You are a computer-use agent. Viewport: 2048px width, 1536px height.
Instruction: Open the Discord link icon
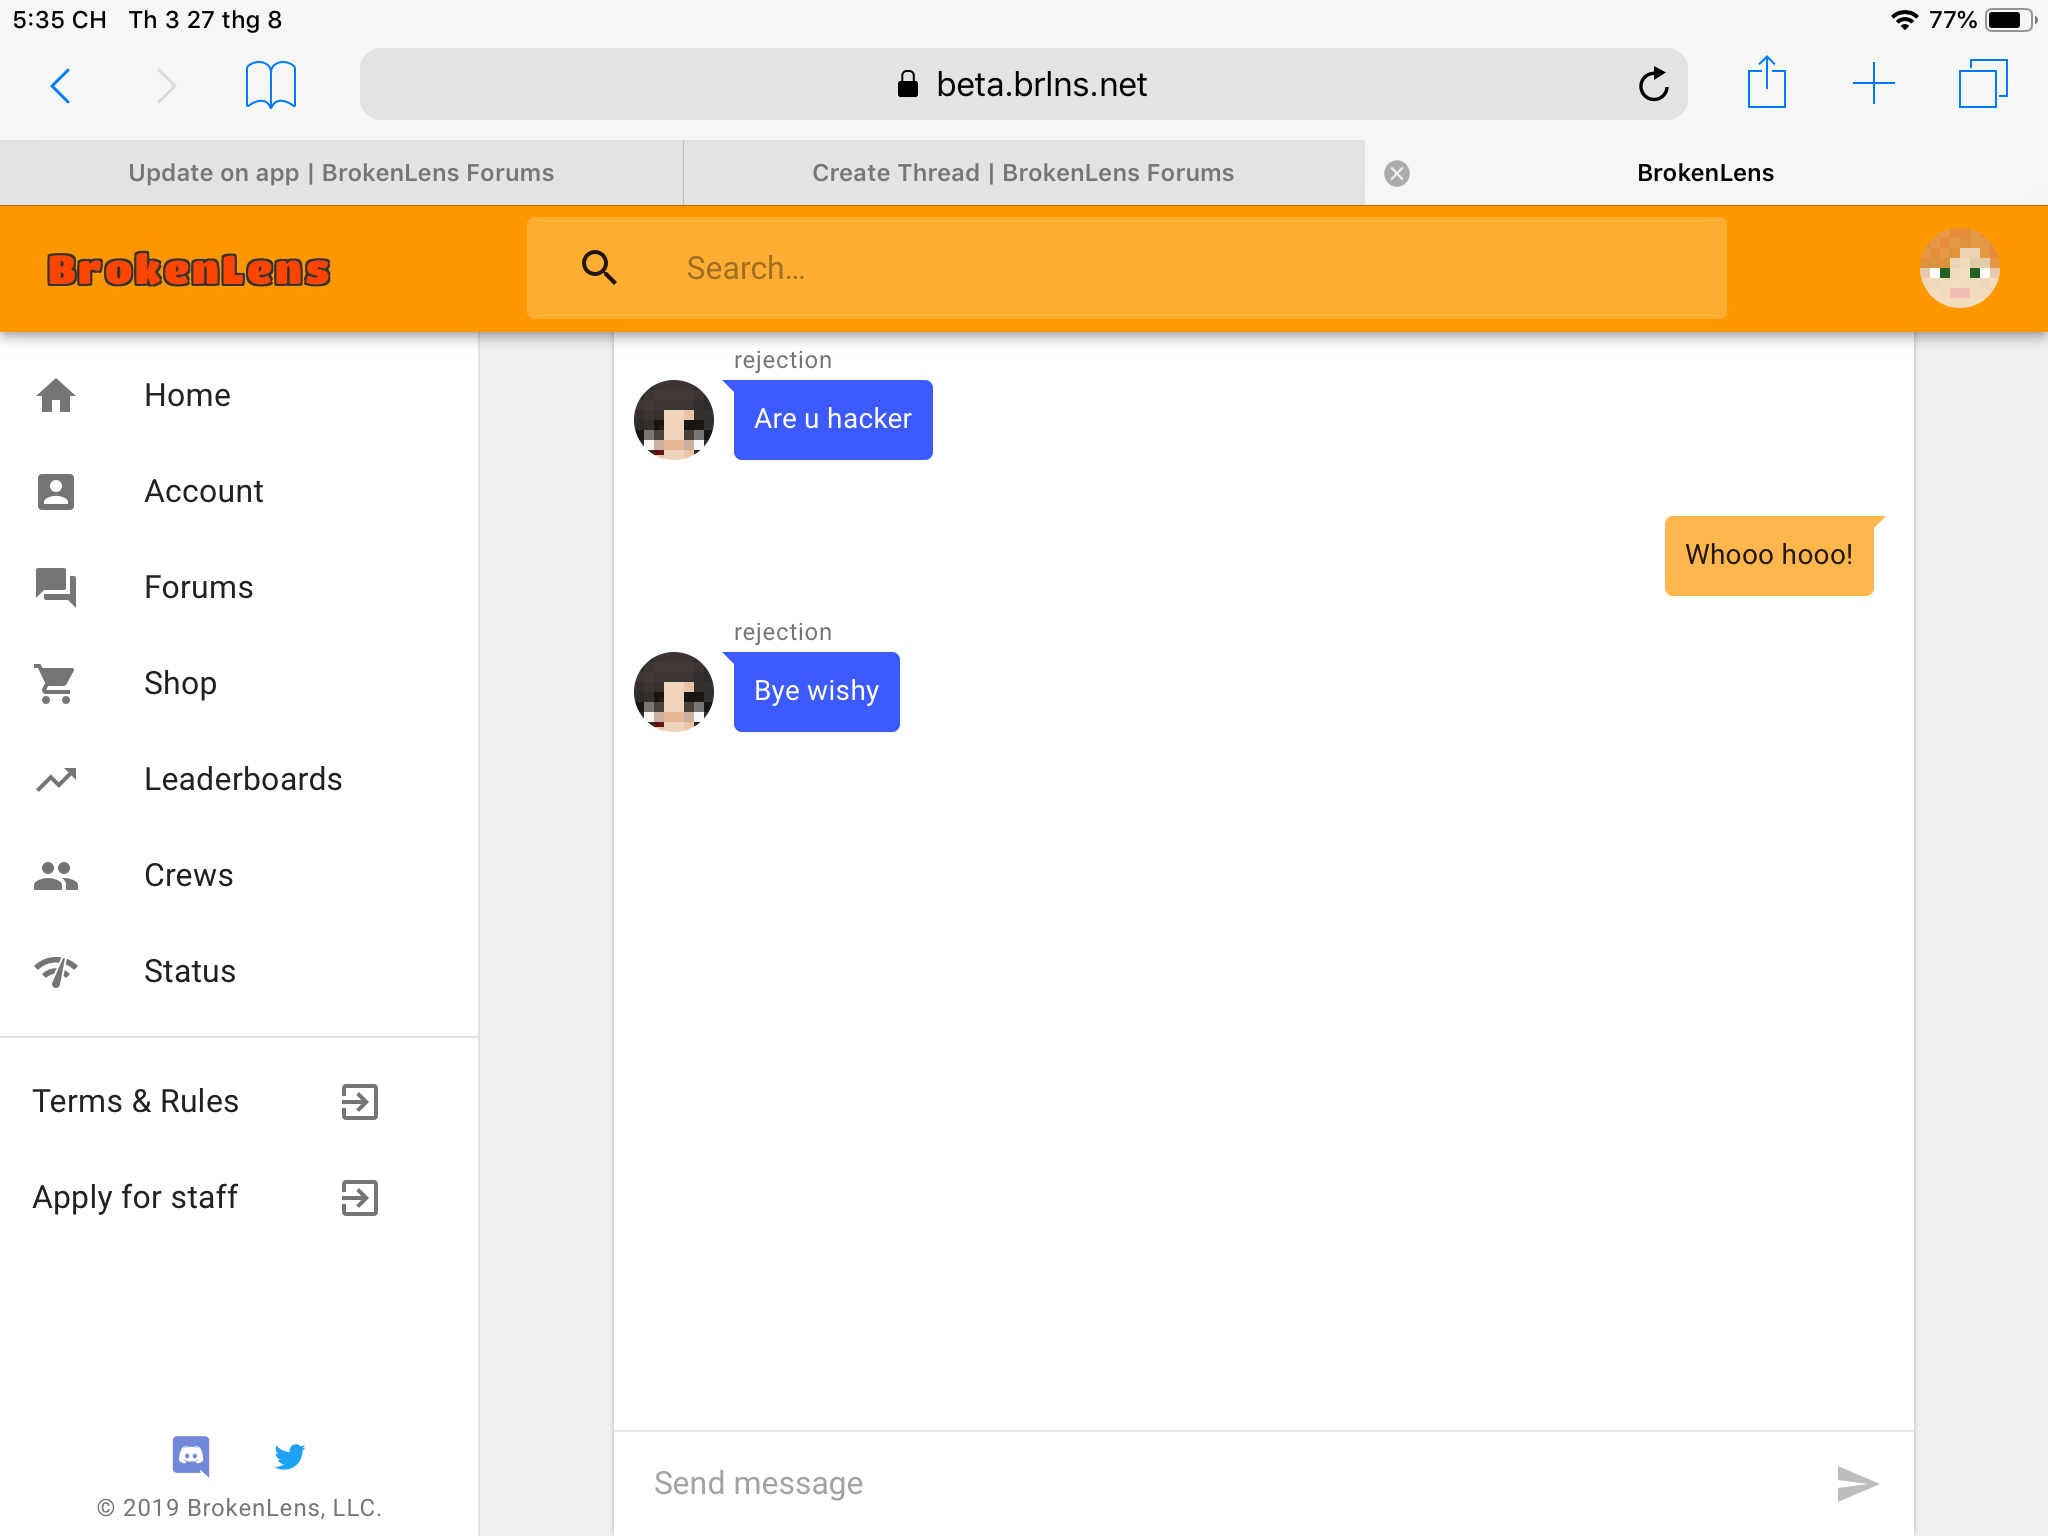tap(191, 1456)
